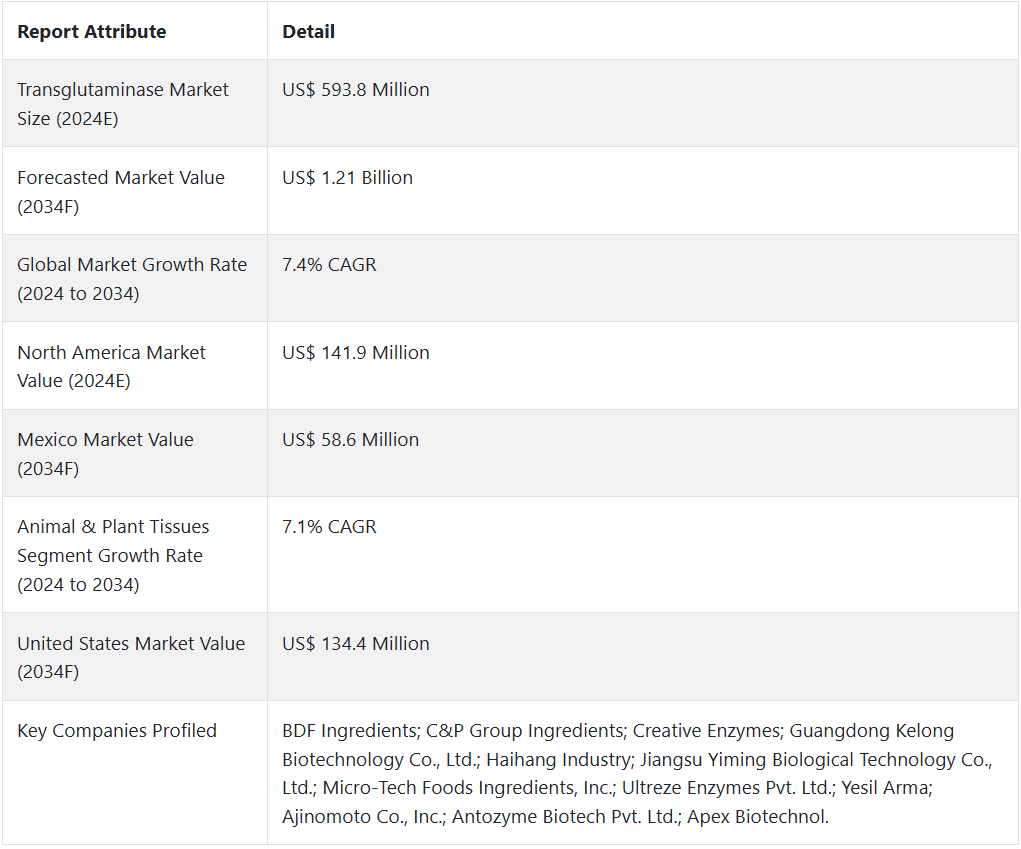Select the North America Market Value cell
This screenshot has height=849, width=1021.
coord(111,366)
